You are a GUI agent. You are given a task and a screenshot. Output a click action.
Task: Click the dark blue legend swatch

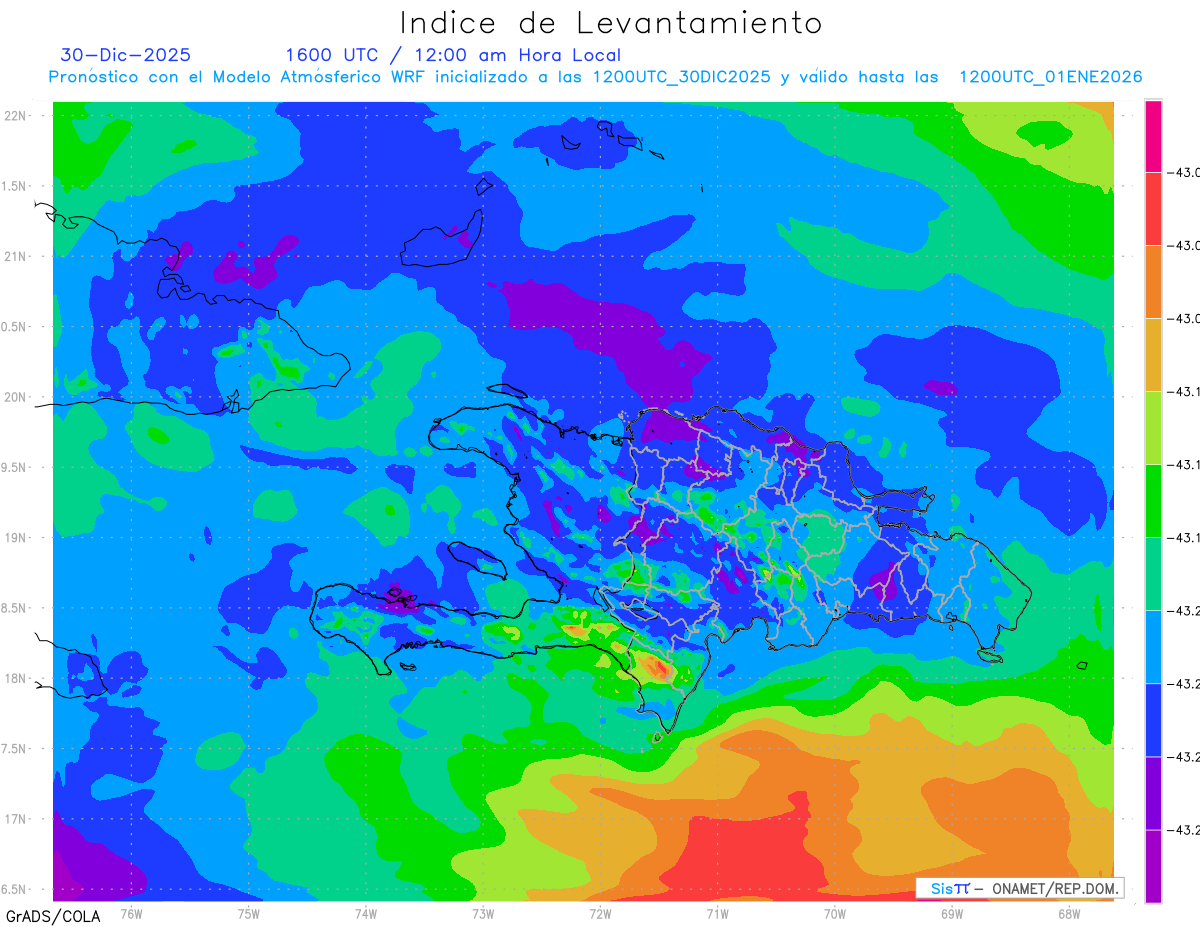click(1153, 720)
